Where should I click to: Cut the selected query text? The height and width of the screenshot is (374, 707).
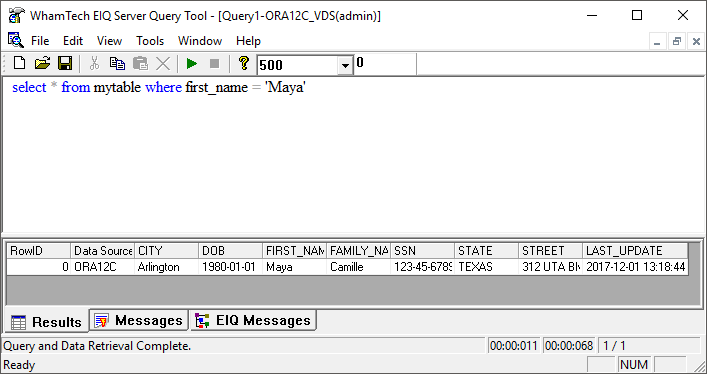click(x=94, y=64)
